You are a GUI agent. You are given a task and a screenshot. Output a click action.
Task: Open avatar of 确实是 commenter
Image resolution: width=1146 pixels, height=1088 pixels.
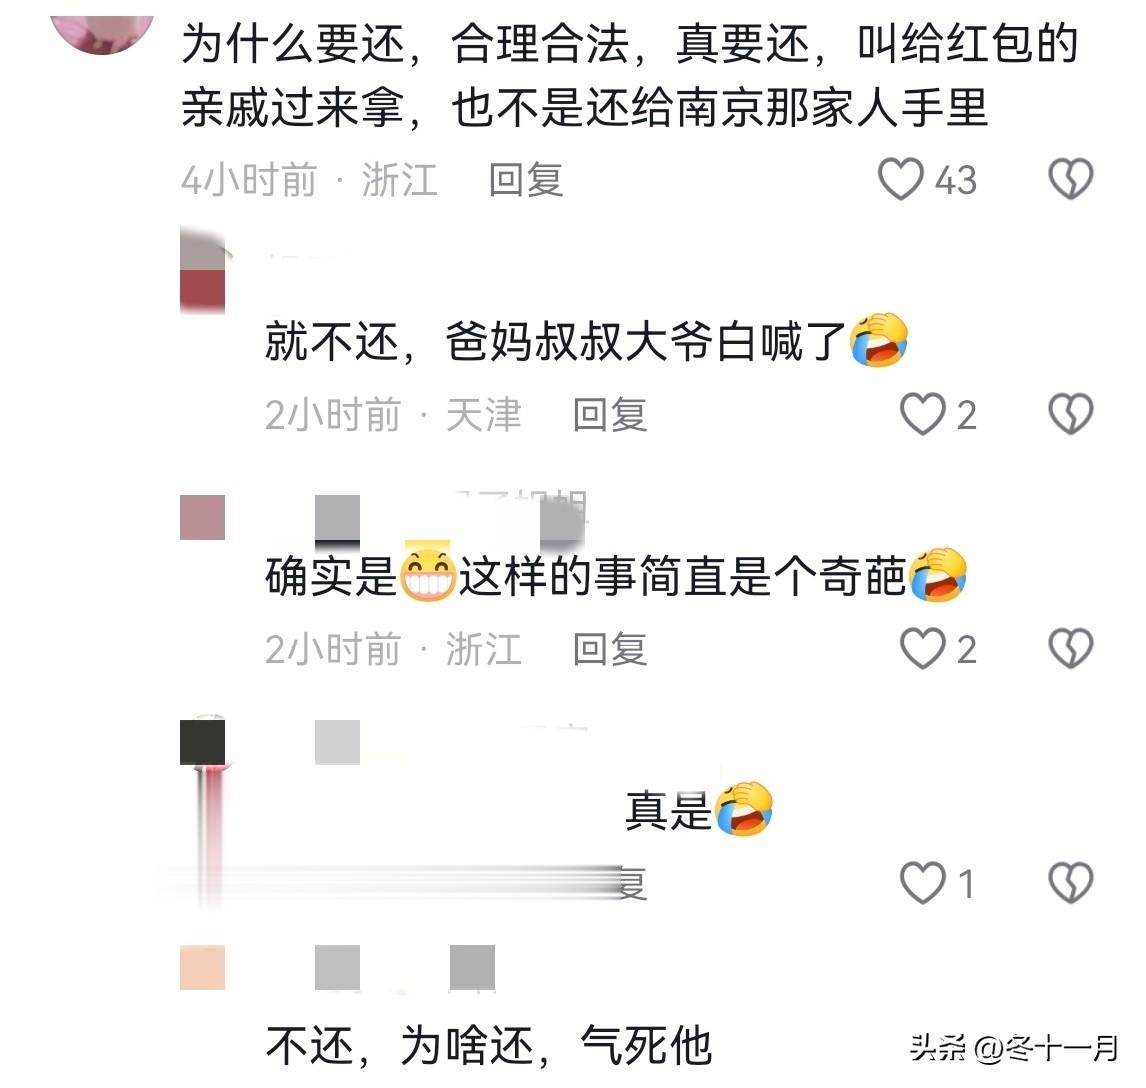click(202, 517)
